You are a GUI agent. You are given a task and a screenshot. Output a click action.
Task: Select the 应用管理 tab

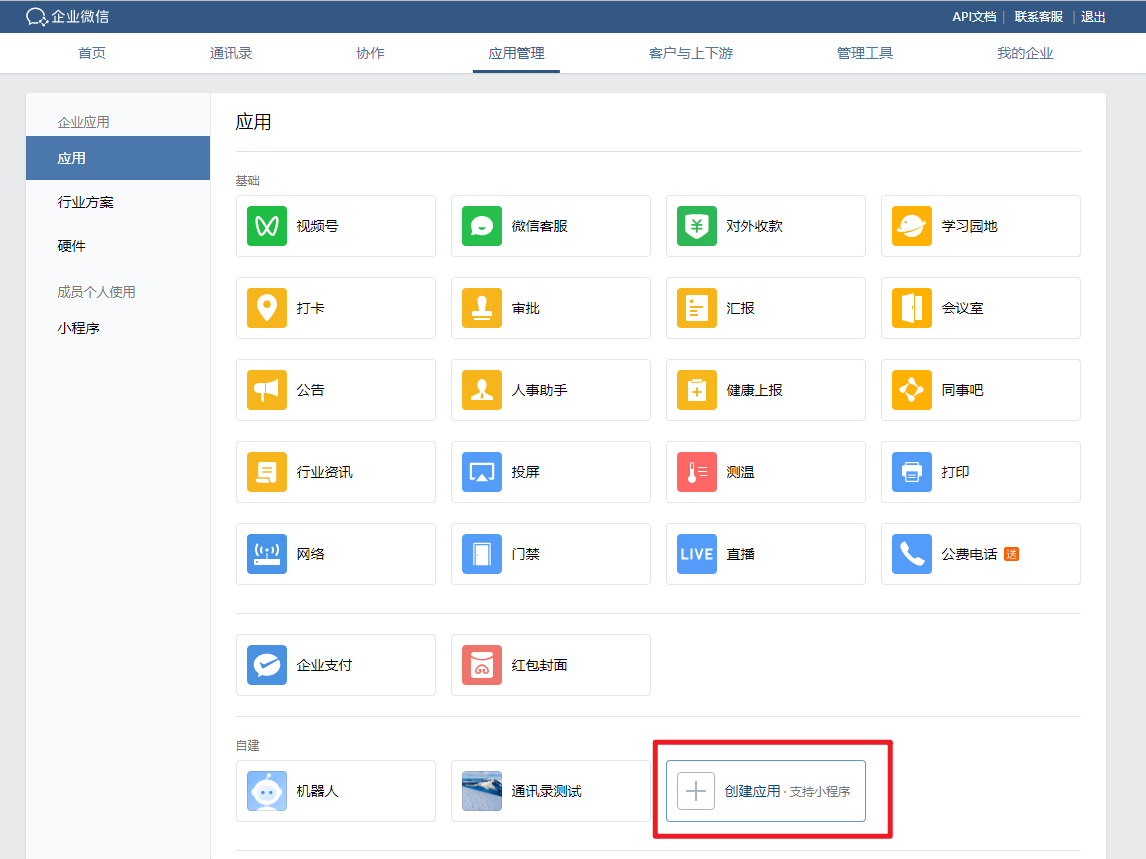pyautogui.click(x=516, y=53)
